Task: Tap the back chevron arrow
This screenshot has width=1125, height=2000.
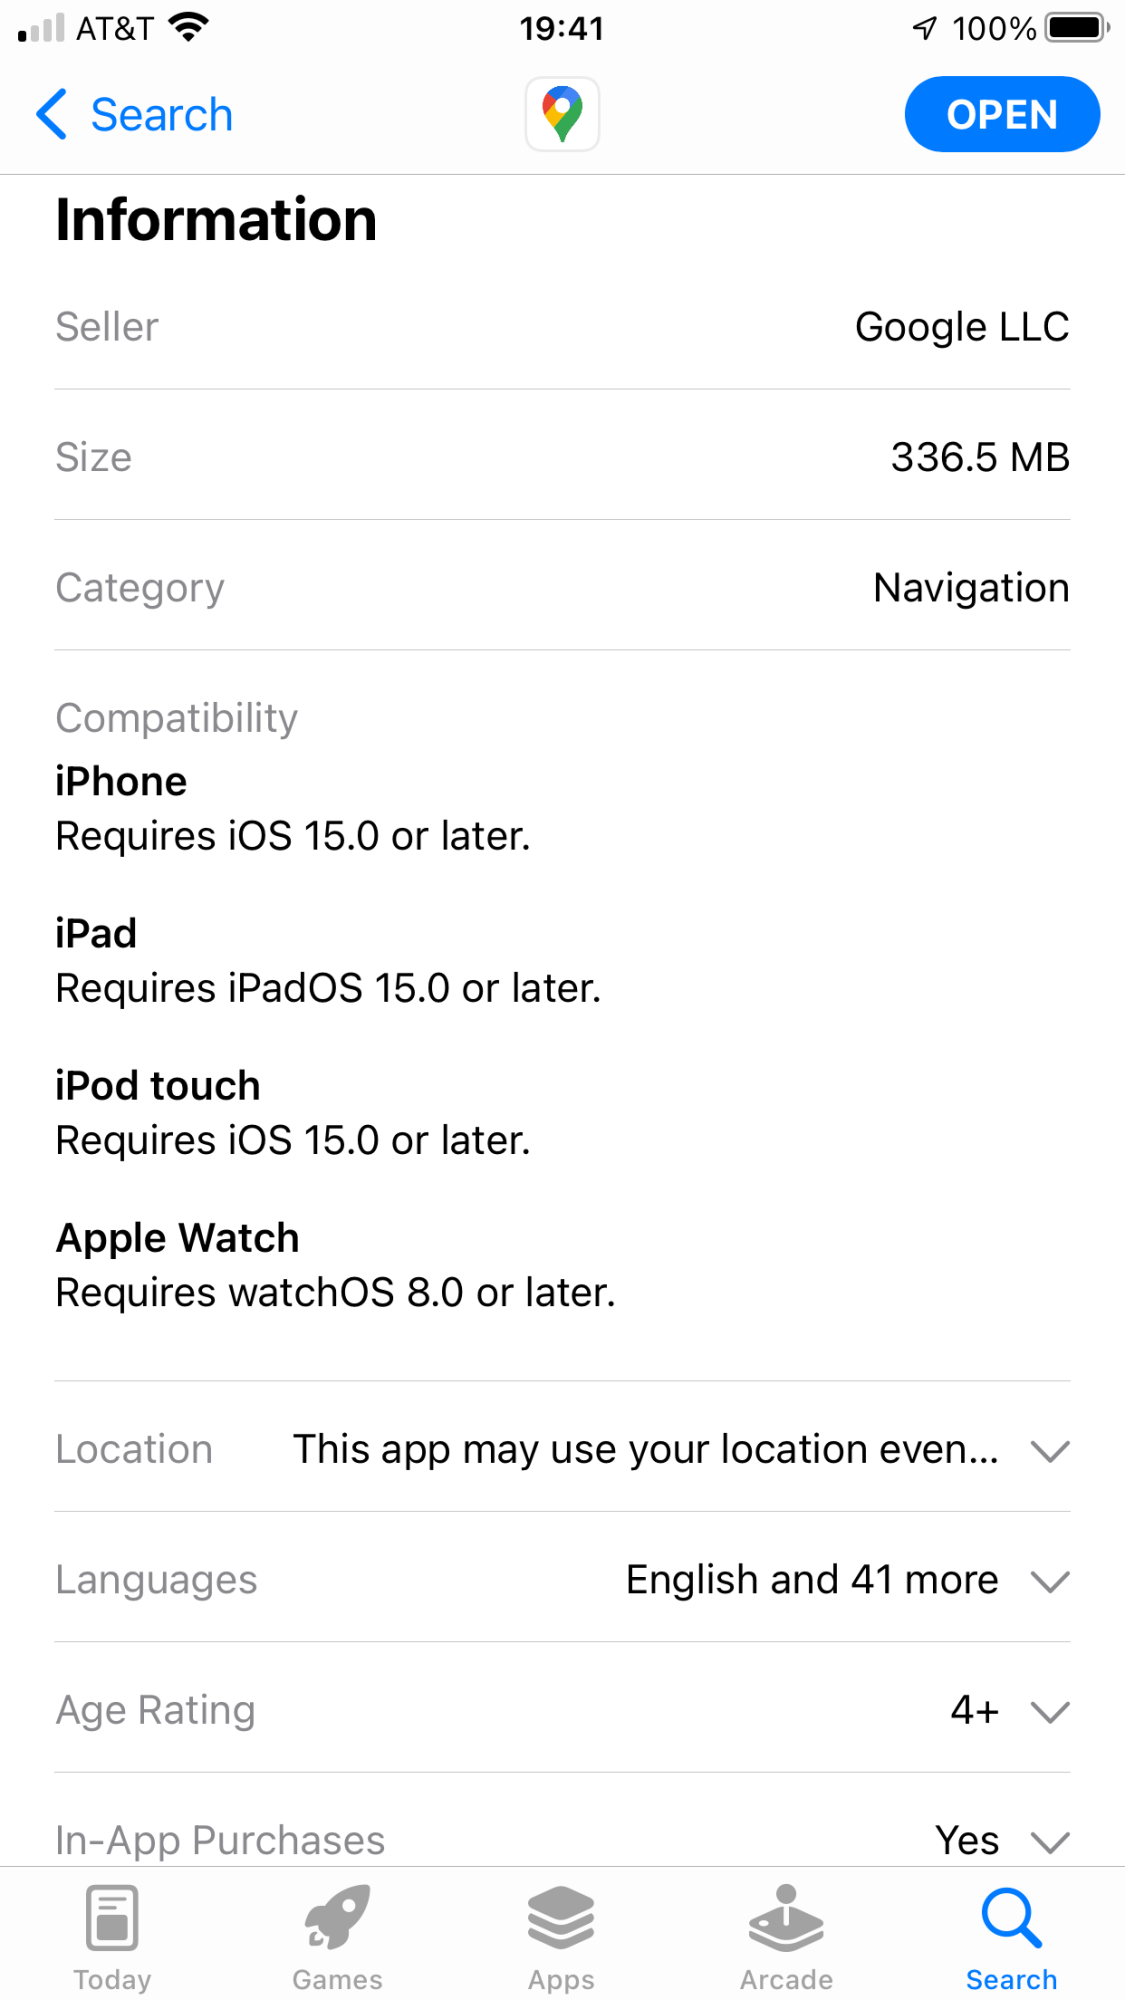Action: point(51,114)
